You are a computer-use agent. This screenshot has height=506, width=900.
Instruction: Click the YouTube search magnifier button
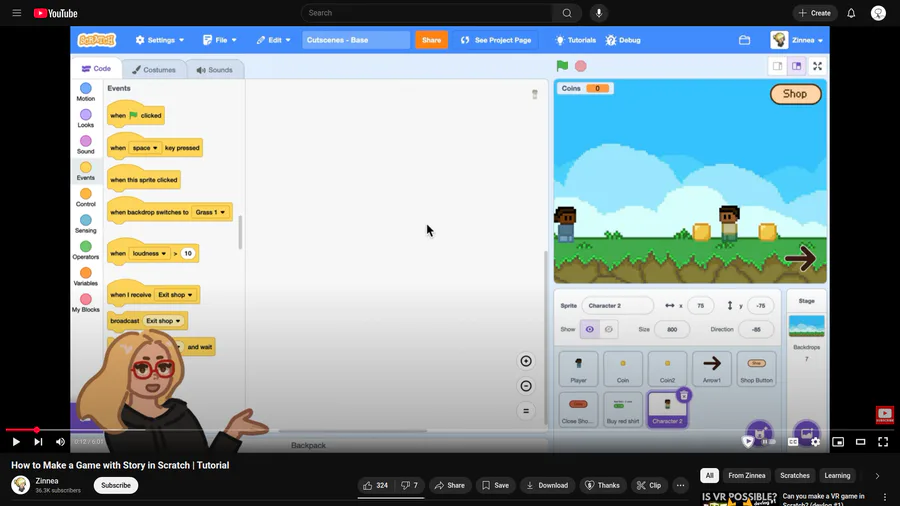coord(567,13)
